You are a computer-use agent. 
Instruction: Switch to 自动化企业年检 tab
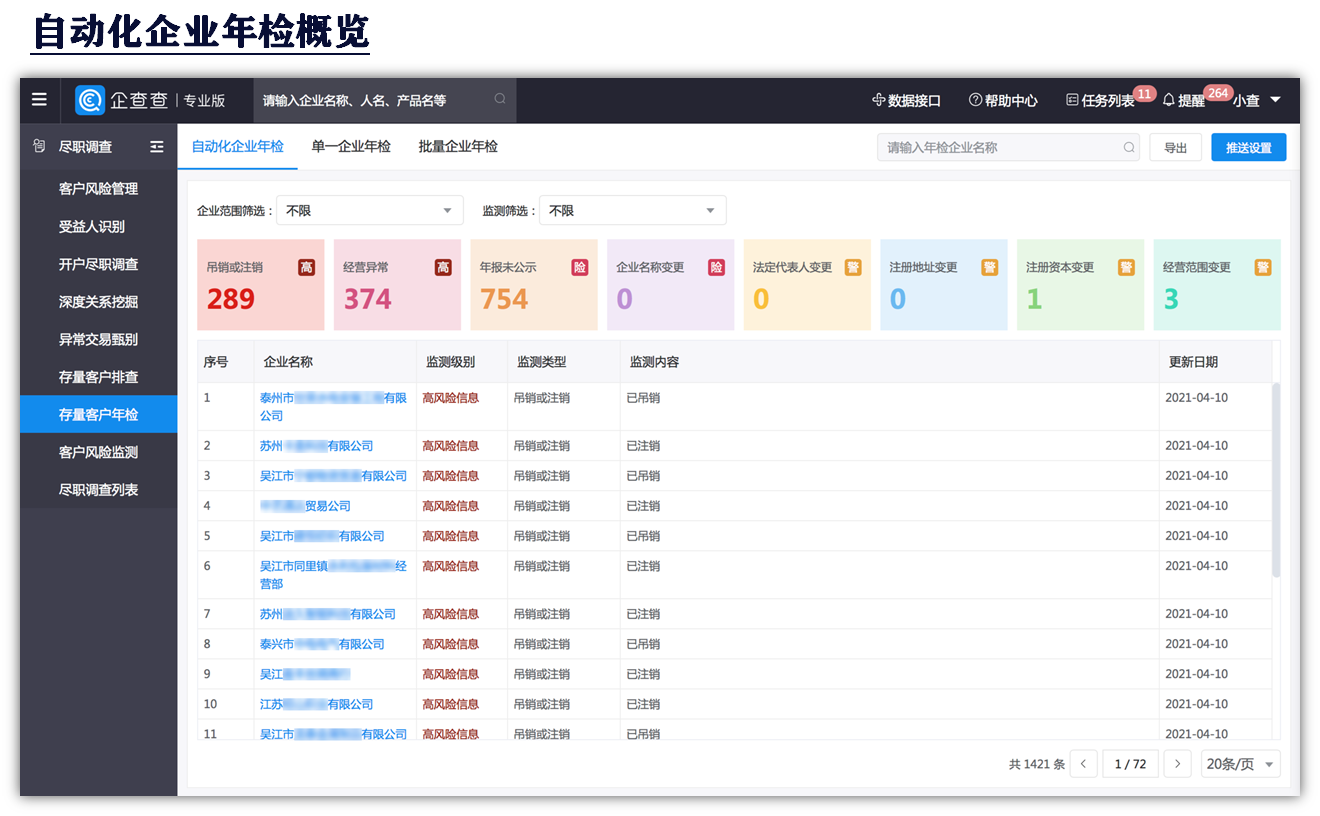click(238, 146)
